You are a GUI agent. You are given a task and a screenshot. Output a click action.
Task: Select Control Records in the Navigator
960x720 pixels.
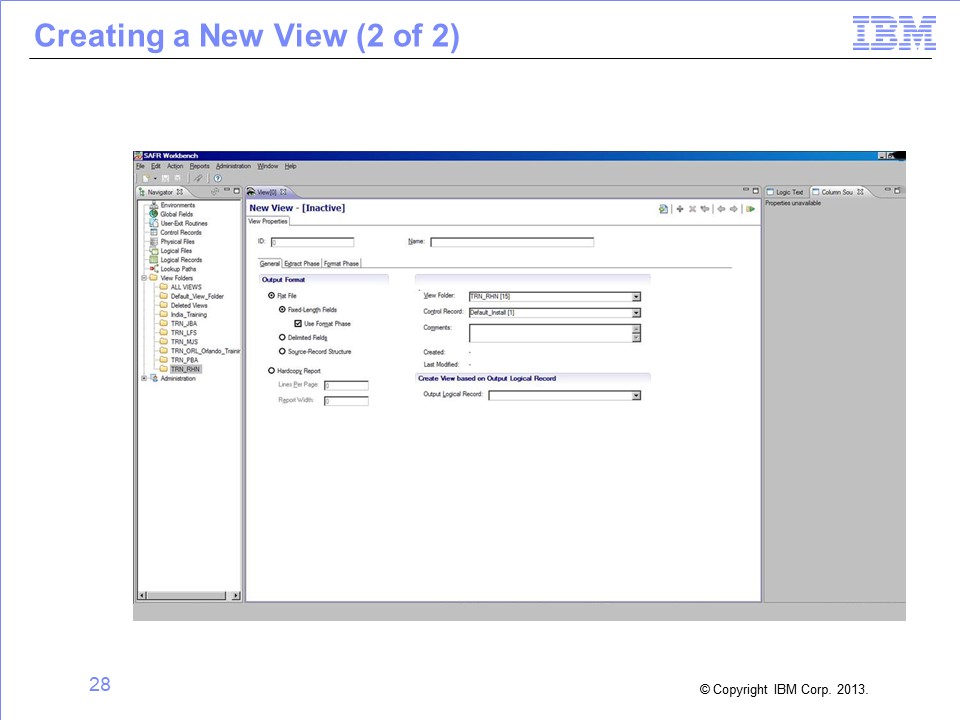pyautogui.click(x=181, y=233)
